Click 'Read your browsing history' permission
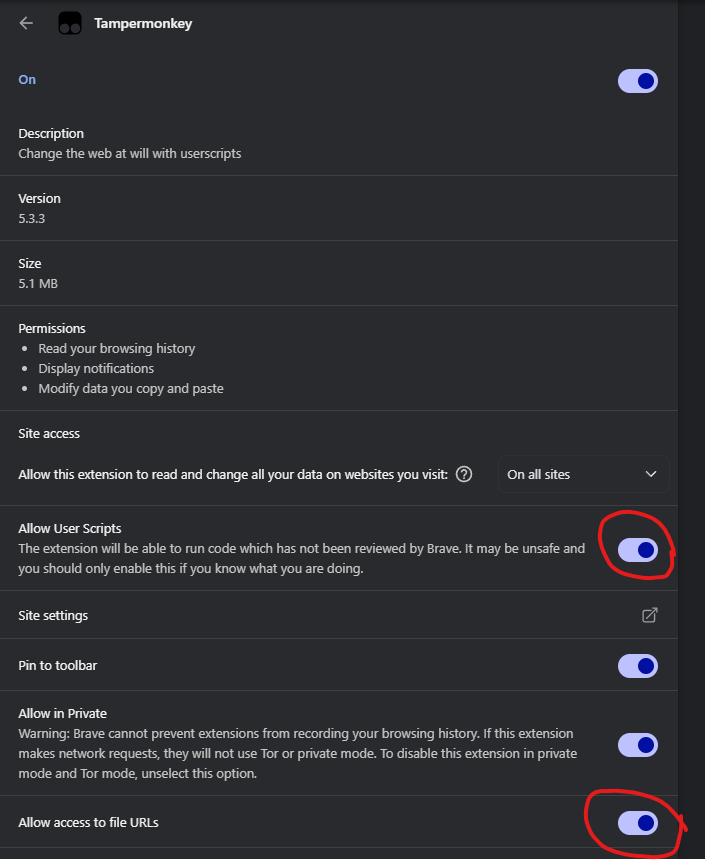The height and width of the screenshot is (860, 705). pyautogui.click(x=116, y=348)
